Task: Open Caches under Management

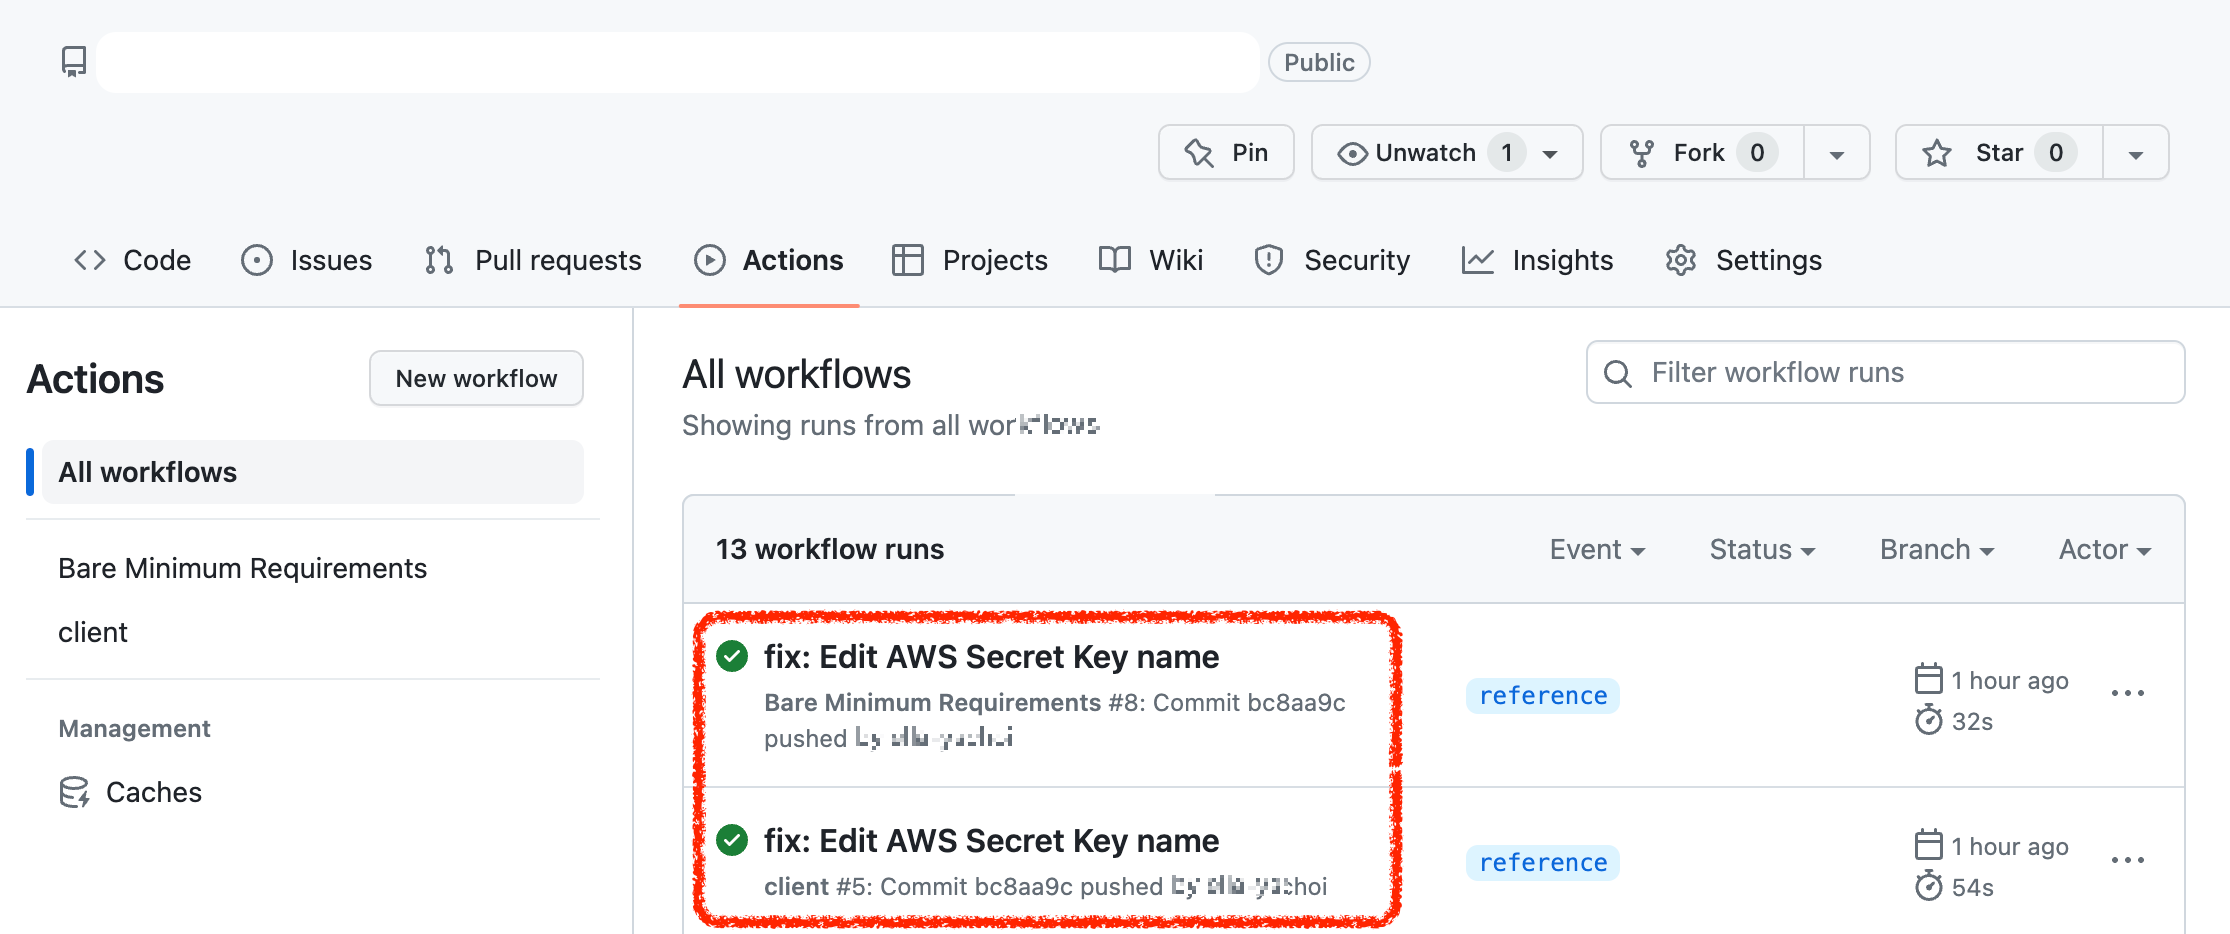Action: pyautogui.click(x=154, y=792)
